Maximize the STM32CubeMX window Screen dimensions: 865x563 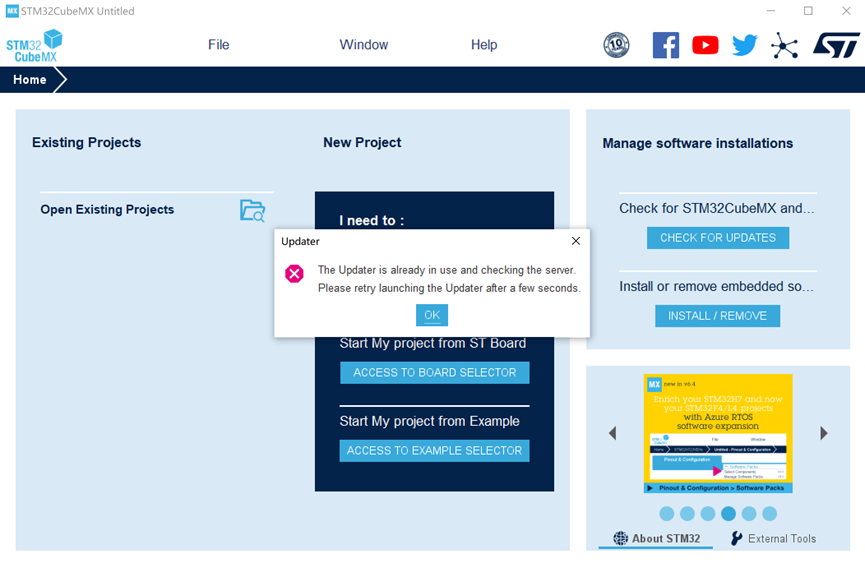tap(808, 11)
